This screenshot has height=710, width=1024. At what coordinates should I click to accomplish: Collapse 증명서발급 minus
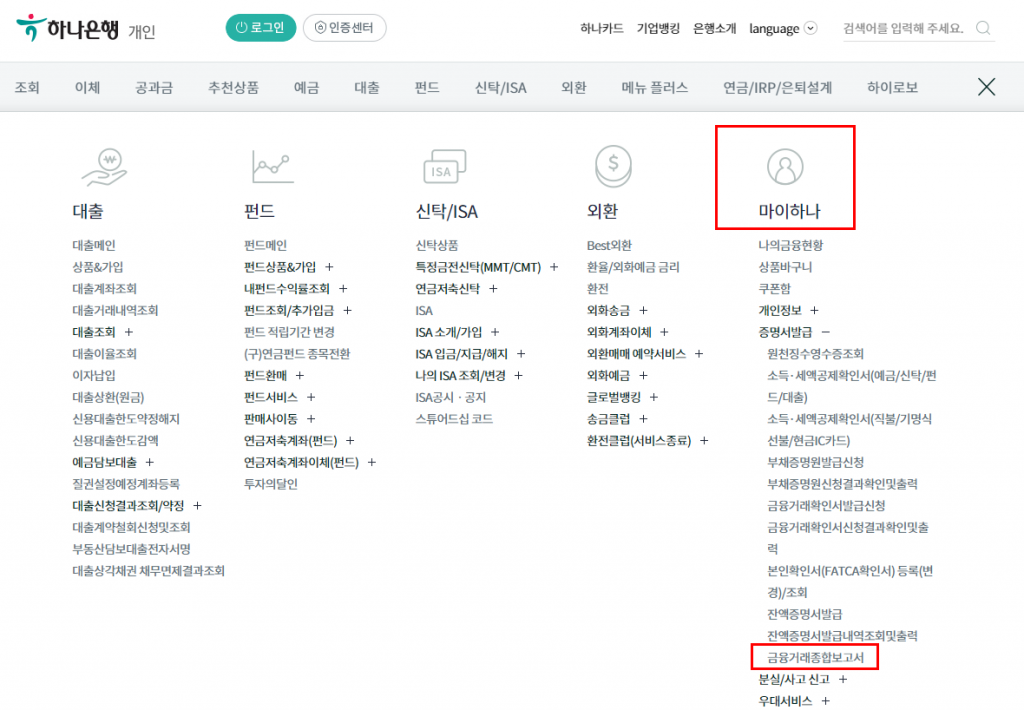pyautogui.click(x=825, y=332)
